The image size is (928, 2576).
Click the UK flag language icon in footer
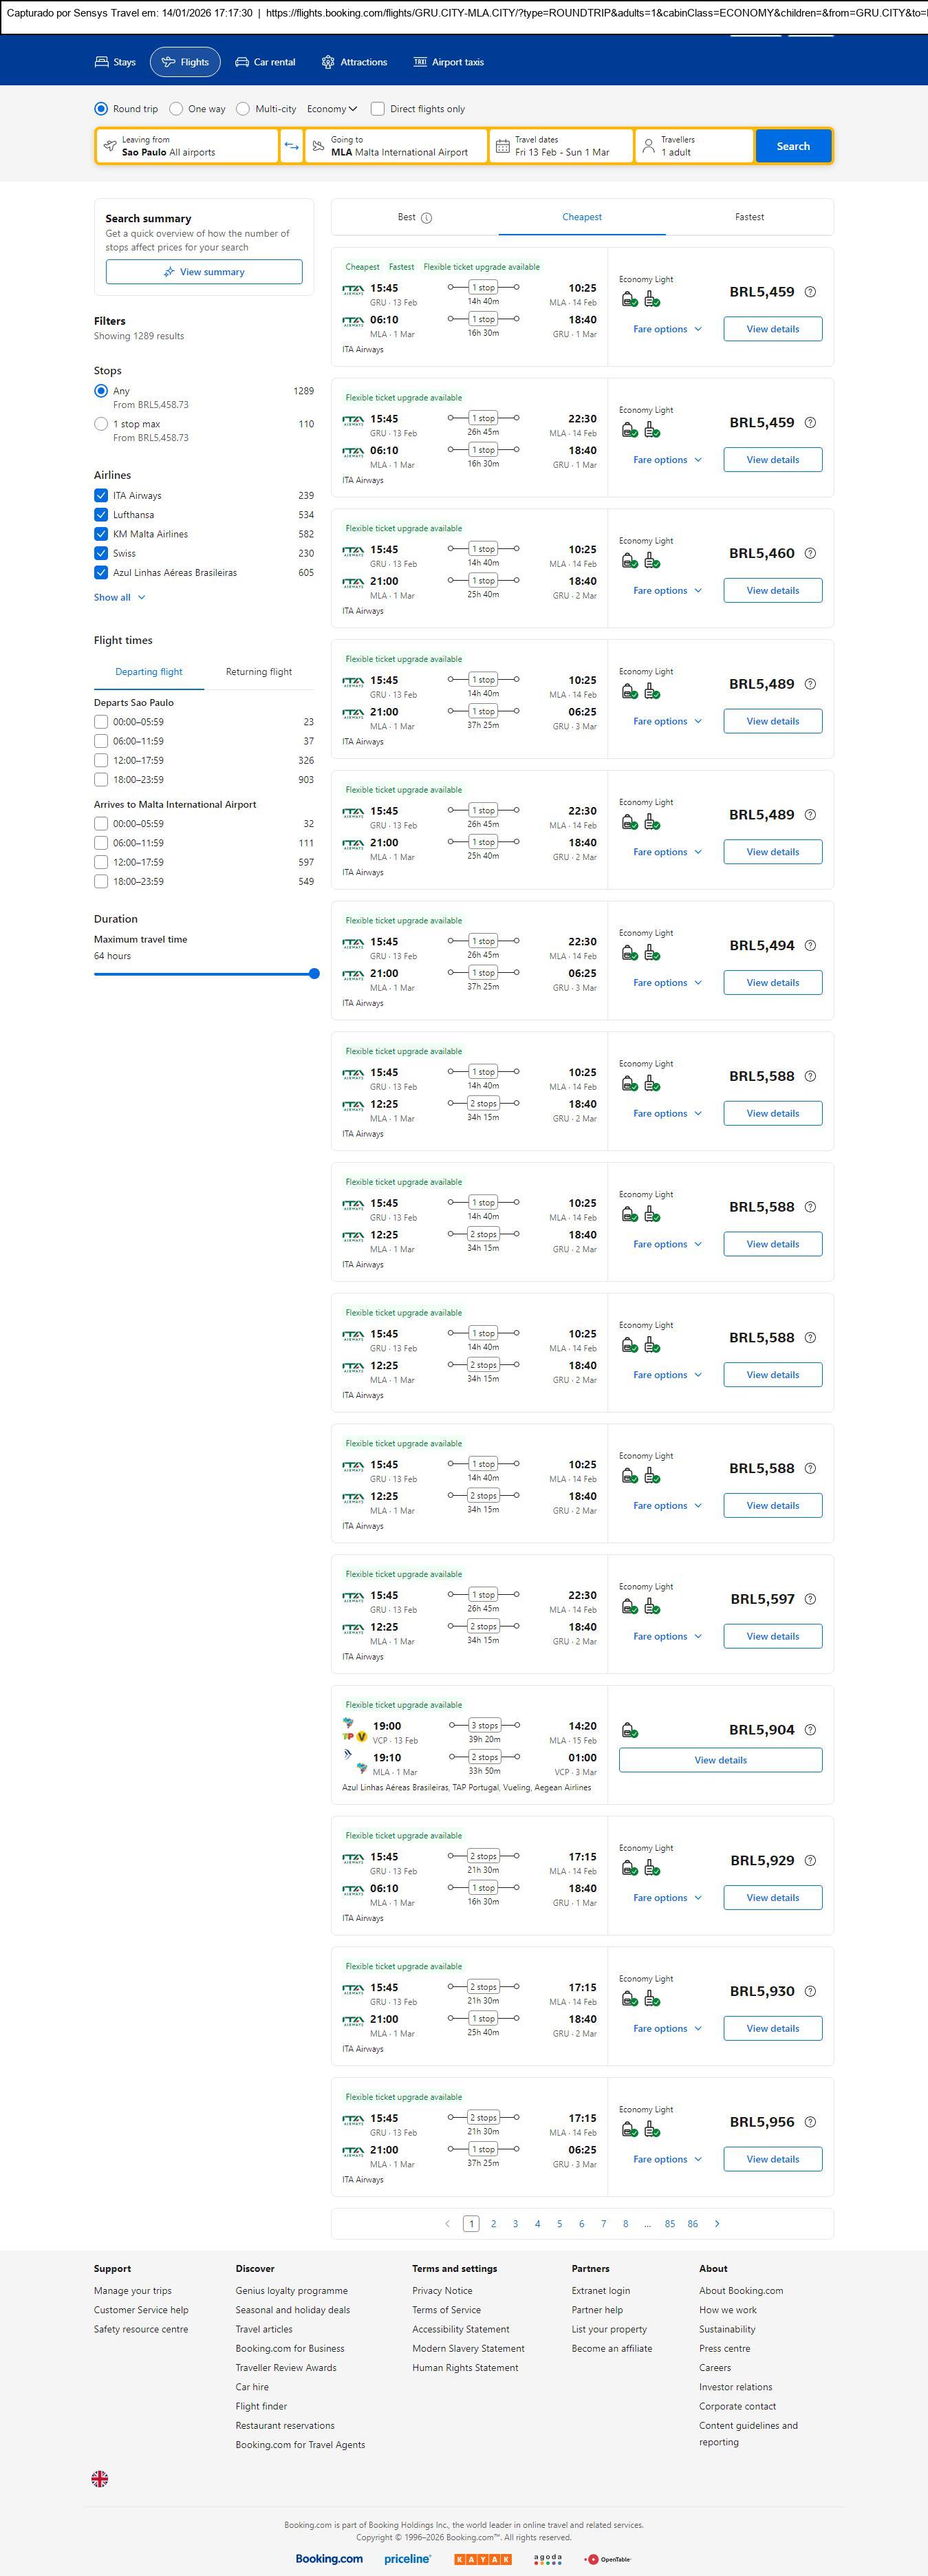[100, 2479]
